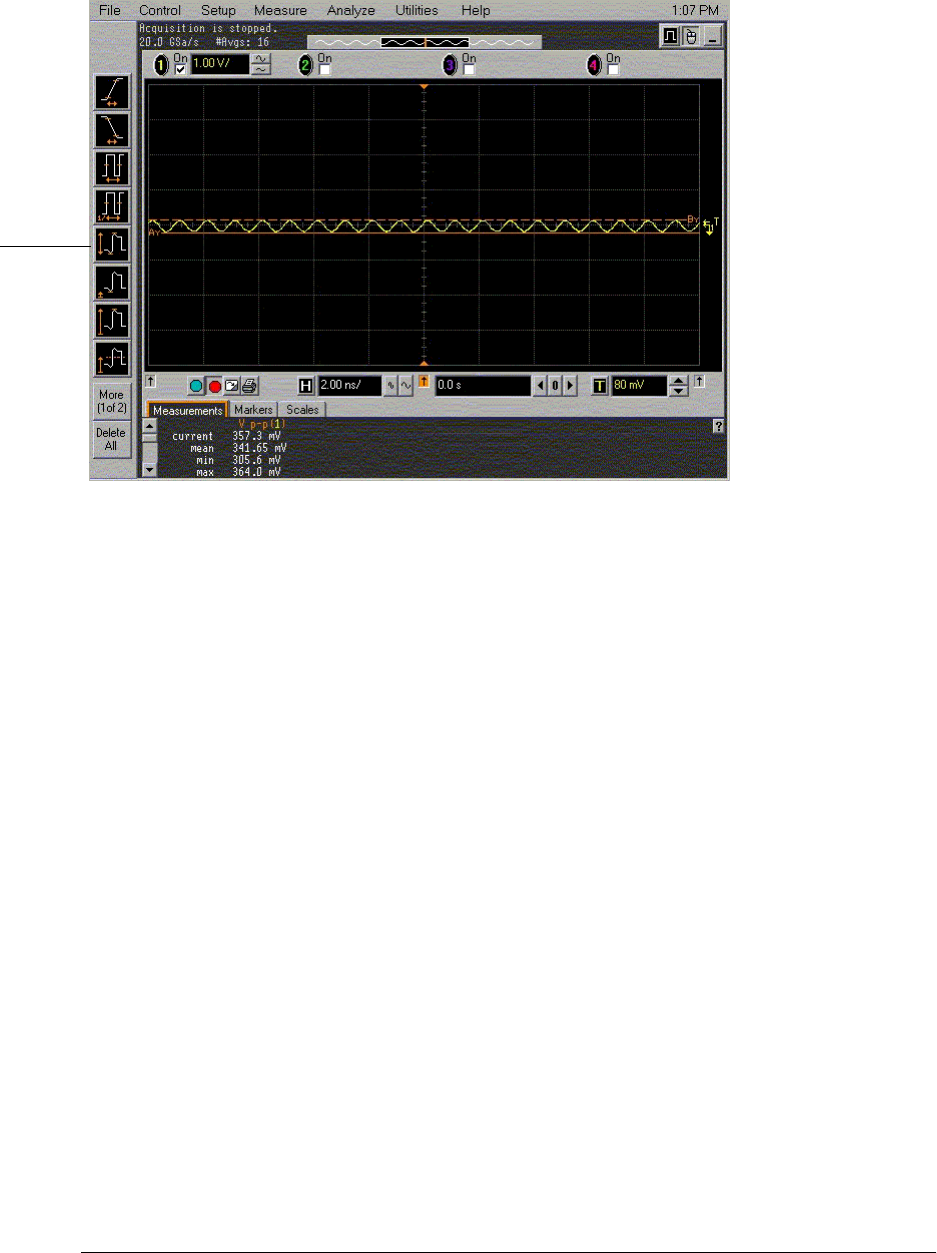Open the Measure menu

280,10
